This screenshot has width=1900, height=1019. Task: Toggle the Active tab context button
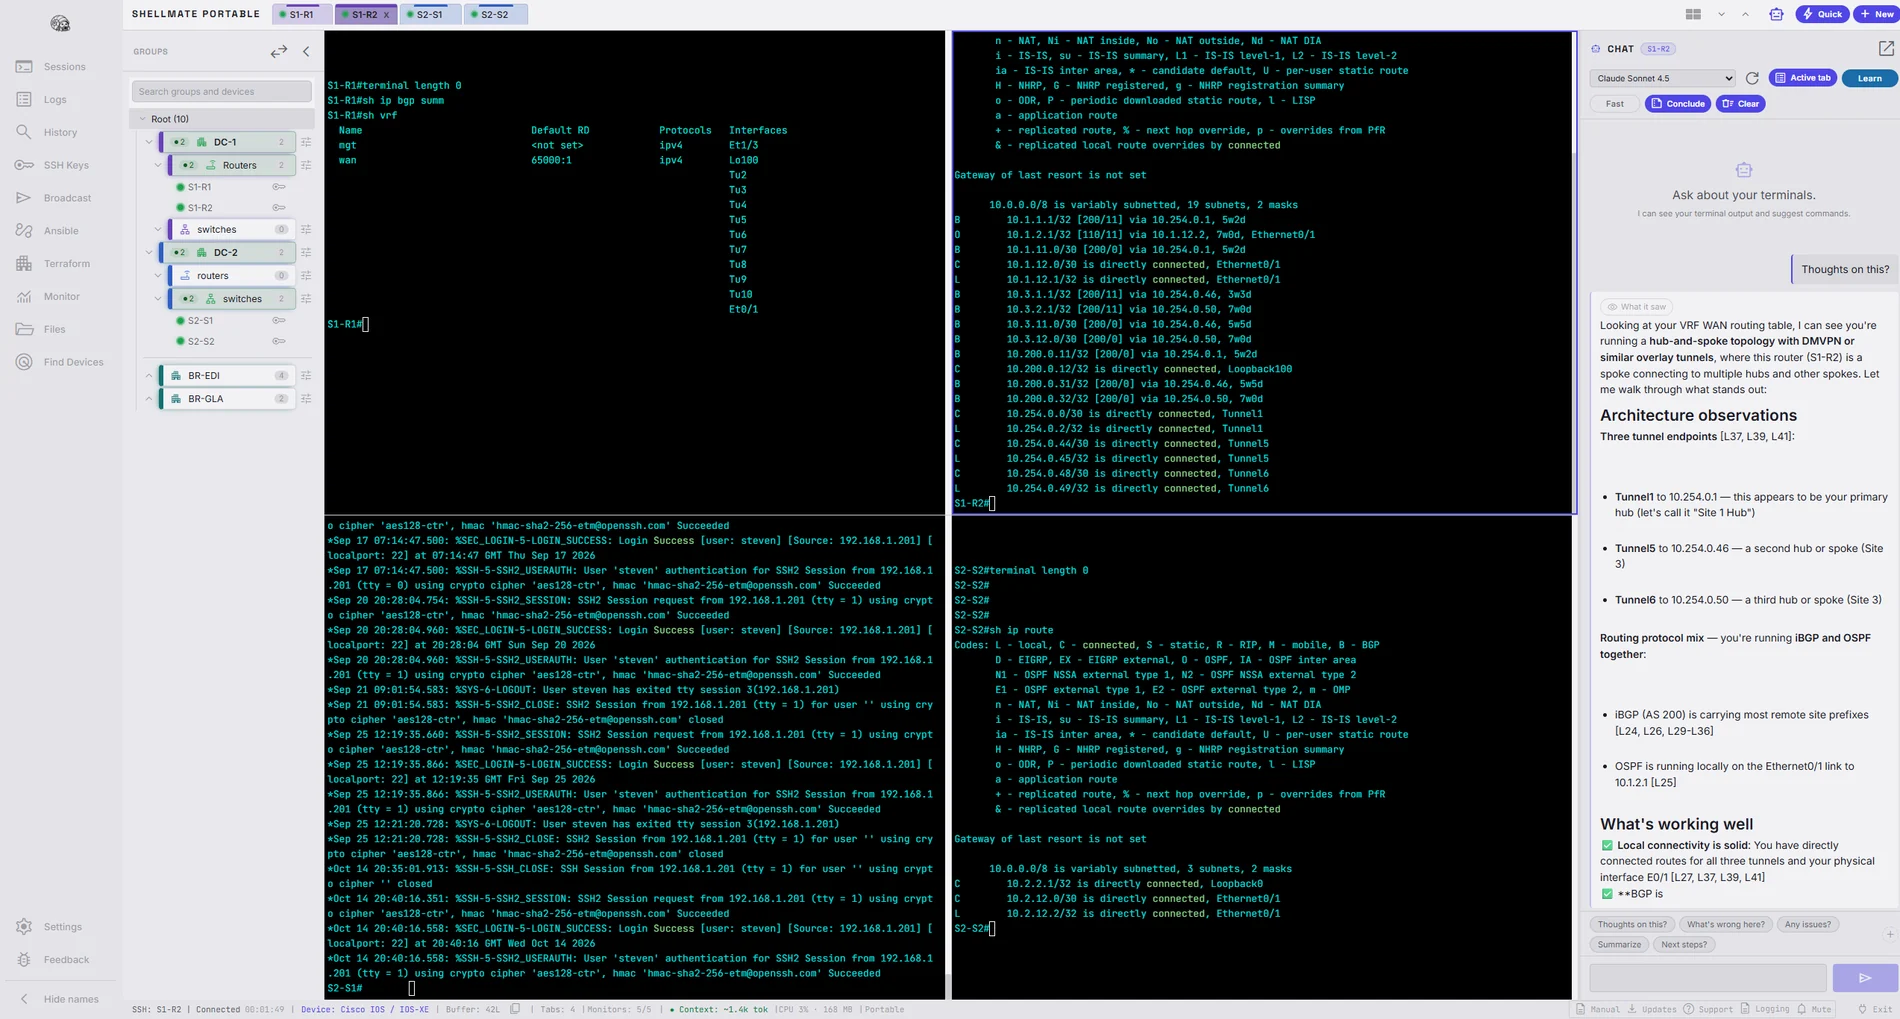click(1803, 78)
